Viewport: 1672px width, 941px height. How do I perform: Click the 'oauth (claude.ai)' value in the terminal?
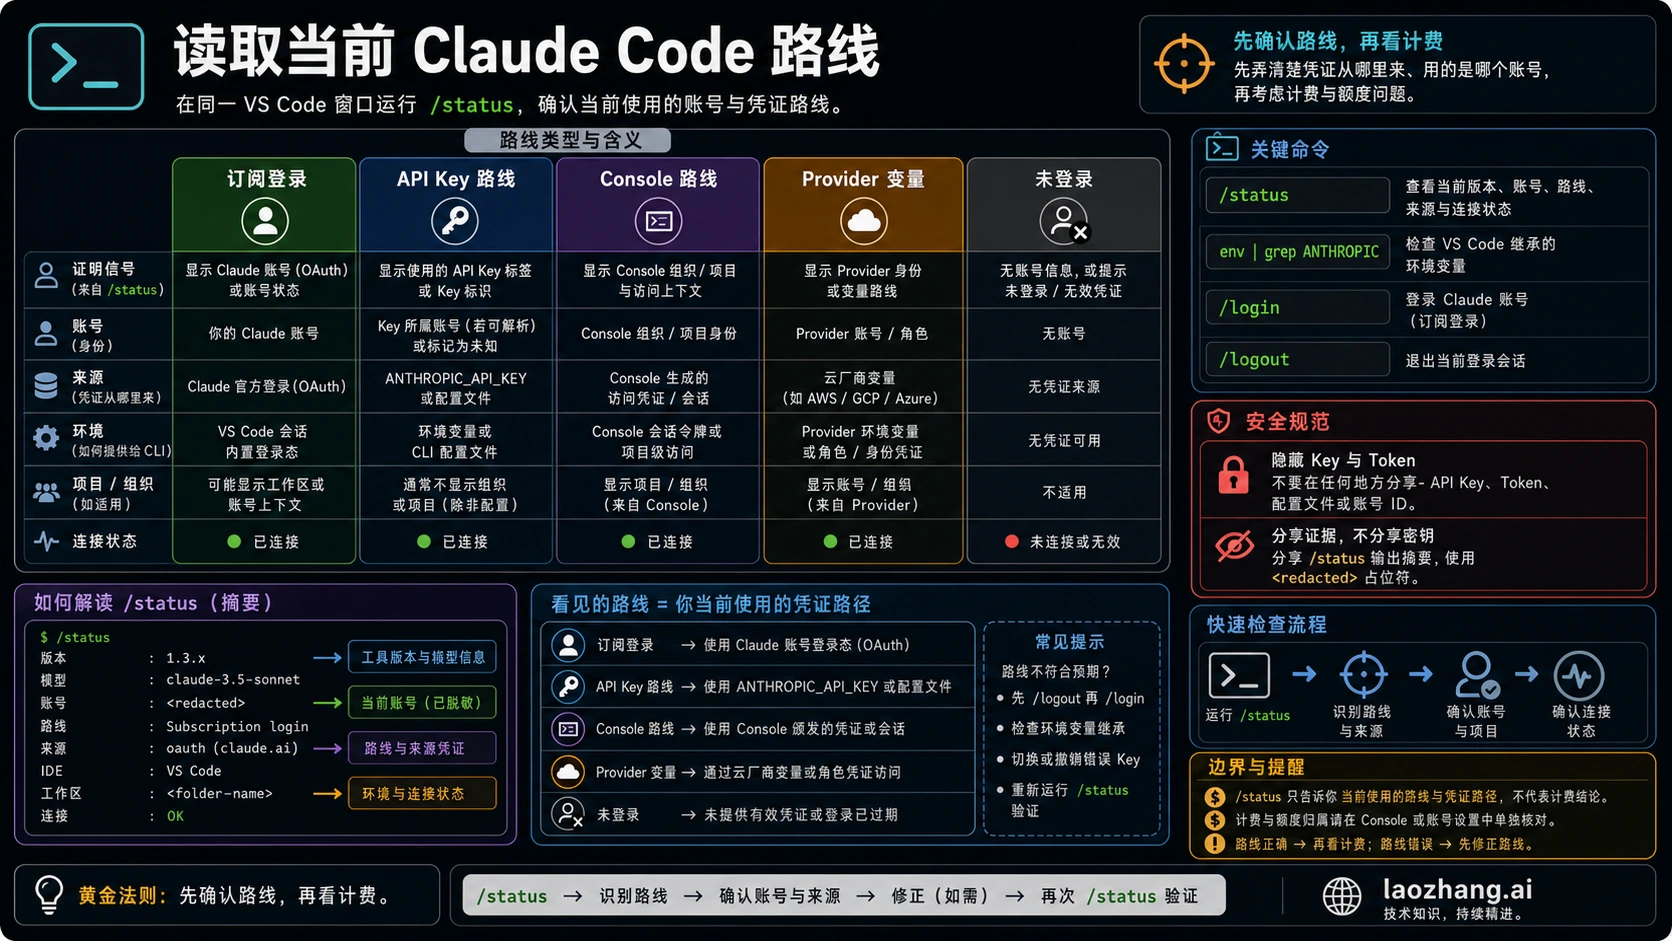(232, 748)
